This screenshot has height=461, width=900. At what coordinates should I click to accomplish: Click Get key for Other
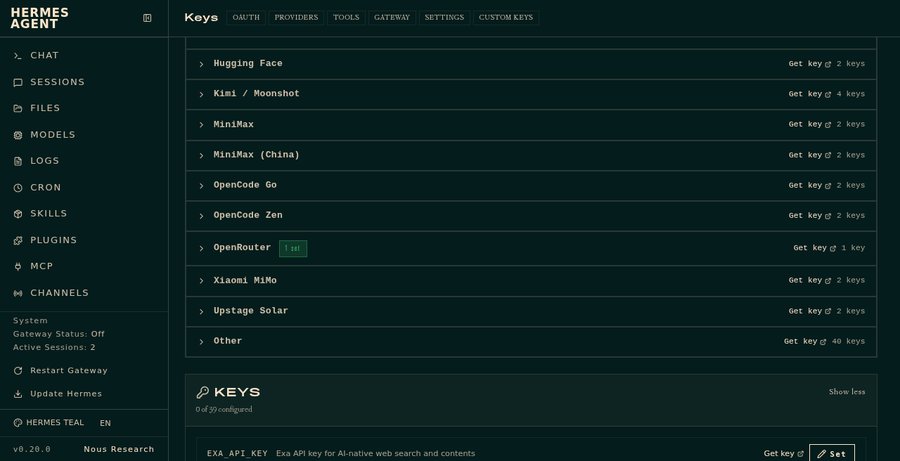[x=805, y=342]
